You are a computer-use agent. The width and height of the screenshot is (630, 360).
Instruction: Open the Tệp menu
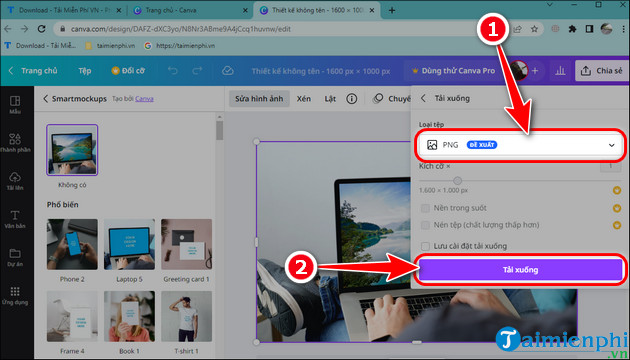85,71
